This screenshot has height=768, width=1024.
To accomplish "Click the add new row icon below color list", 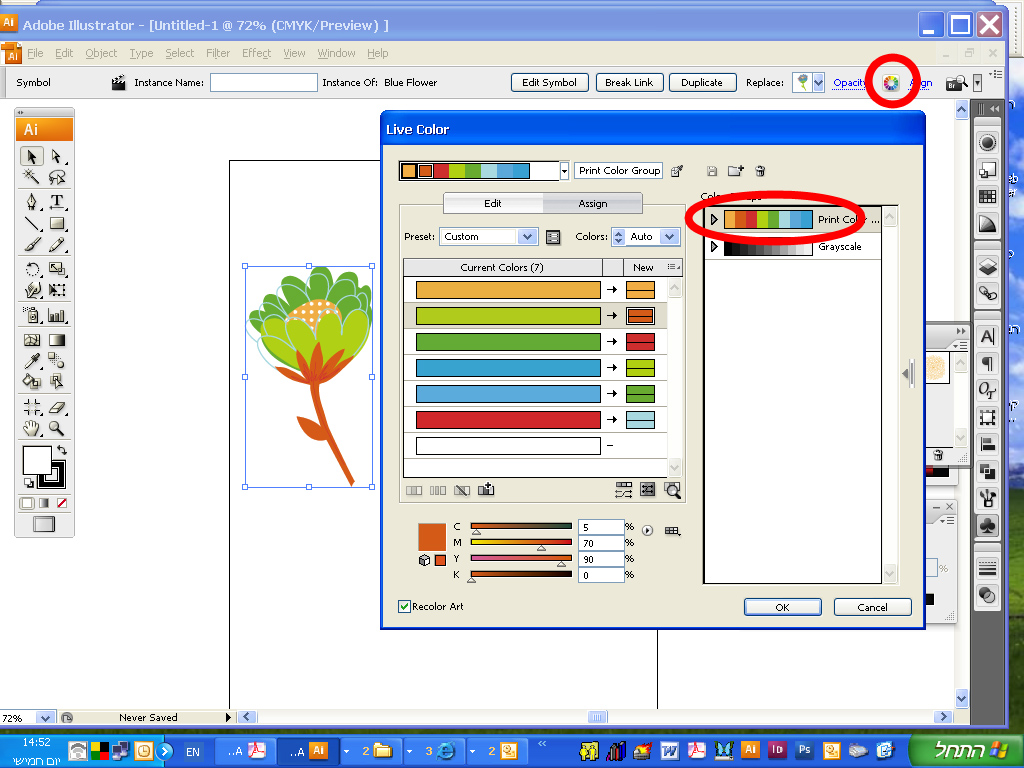I will point(486,490).
